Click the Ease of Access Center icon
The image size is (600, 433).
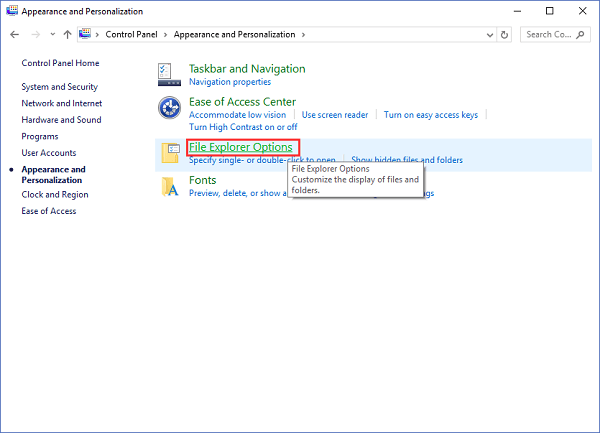coord(169,108)
